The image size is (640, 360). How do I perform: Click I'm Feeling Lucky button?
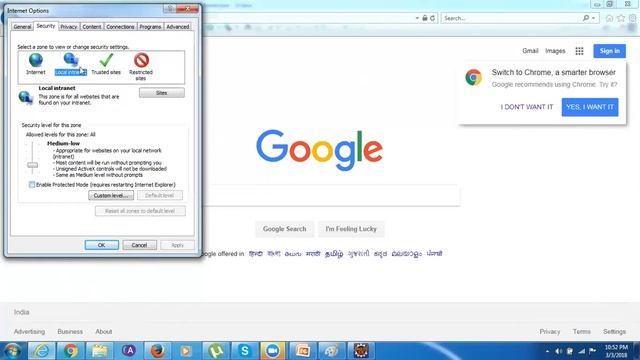351,229
